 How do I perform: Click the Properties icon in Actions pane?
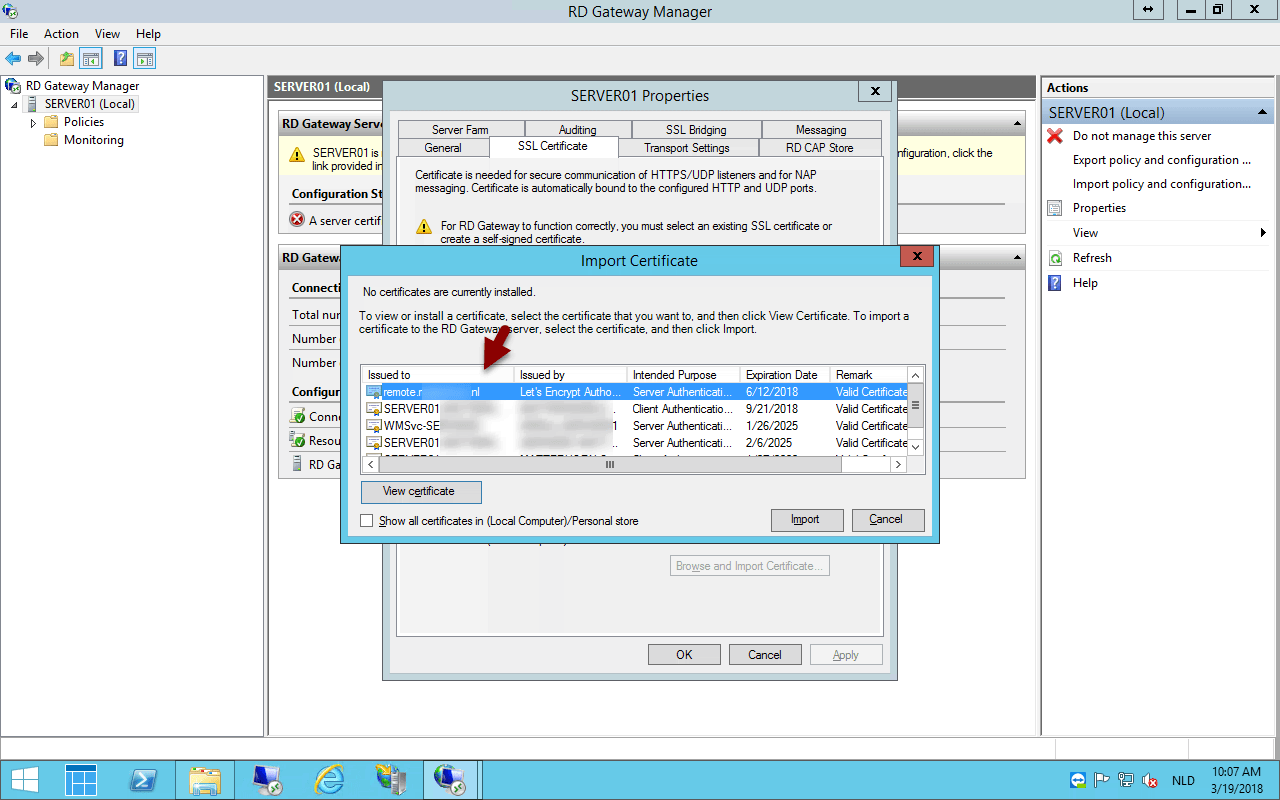click(1055, 208)
